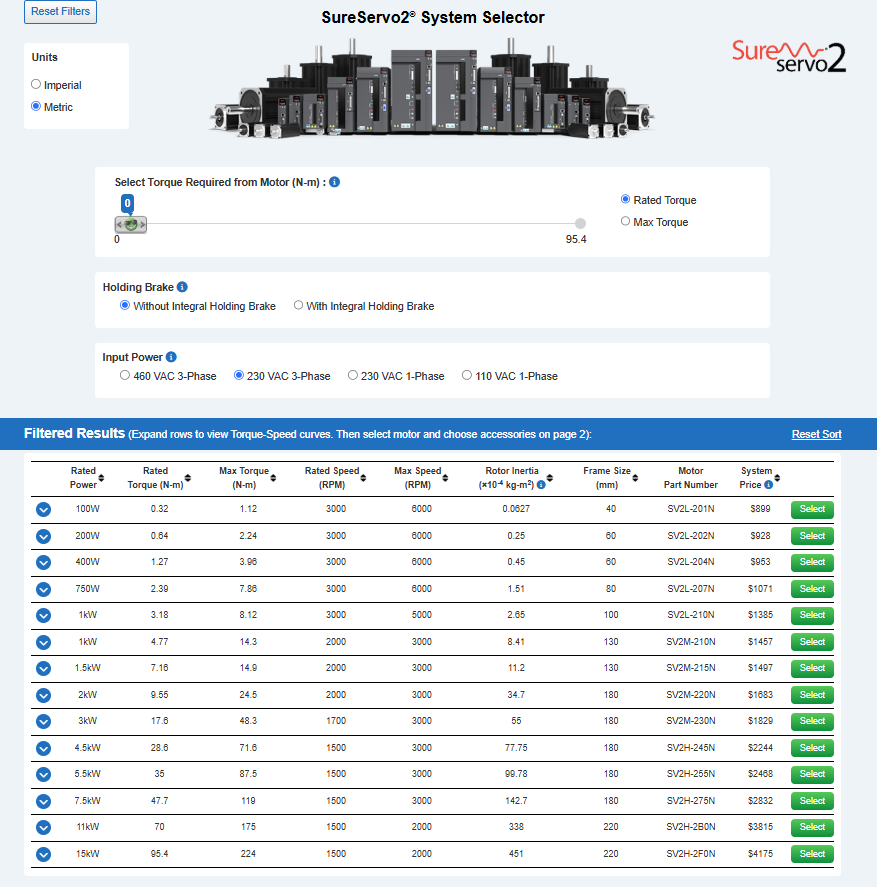Viewport: 877px width, 887px height.
Task: Select Imperial units option
Action: [37, 85]
